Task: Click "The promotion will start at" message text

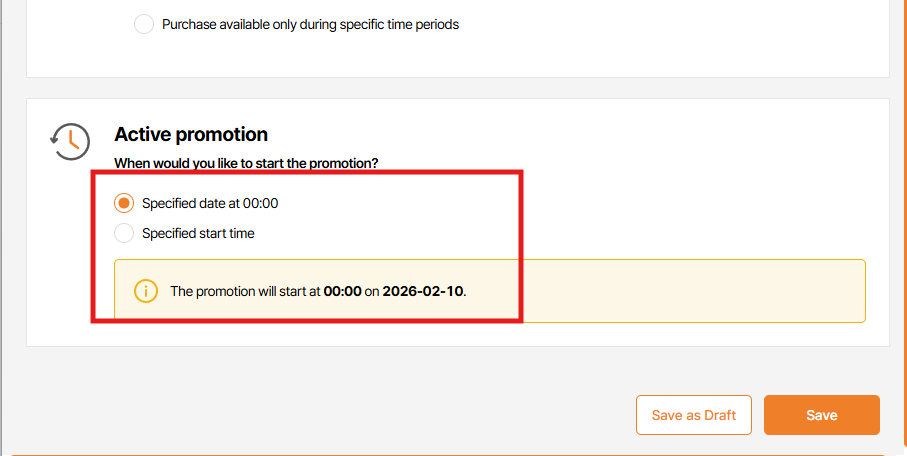Action: [245, 292]
